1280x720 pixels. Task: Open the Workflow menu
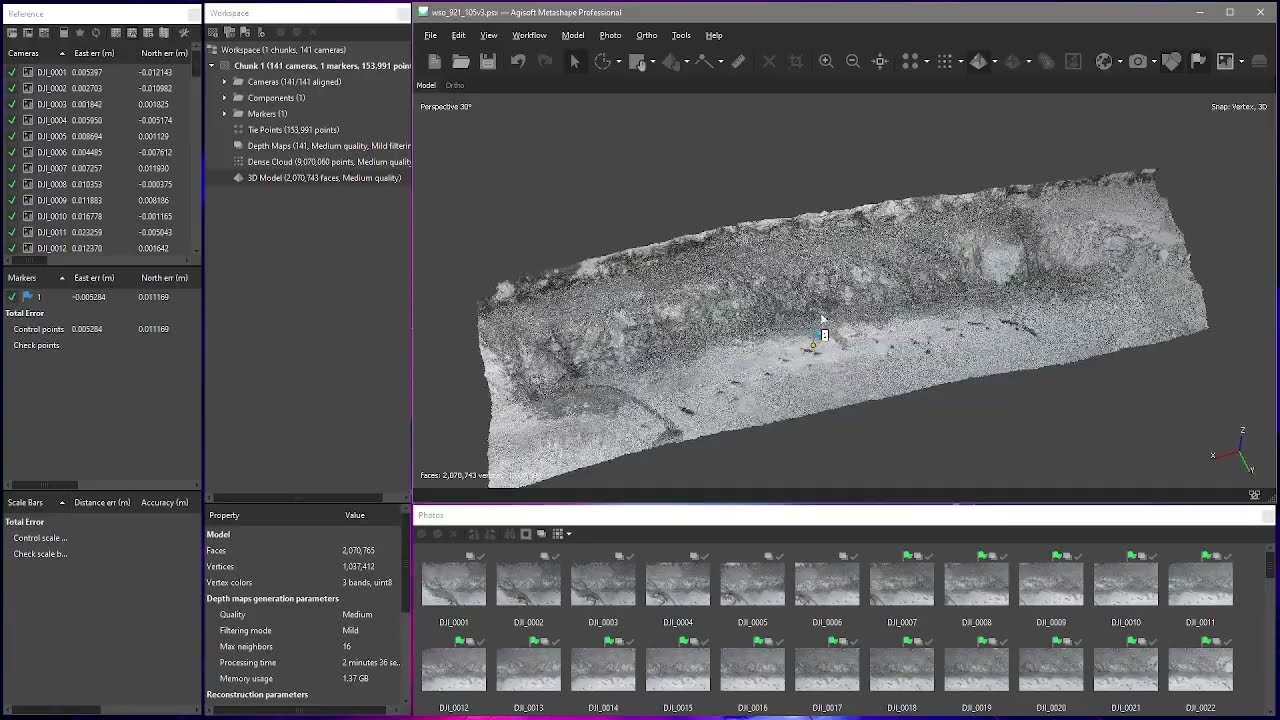pos(529,35)
